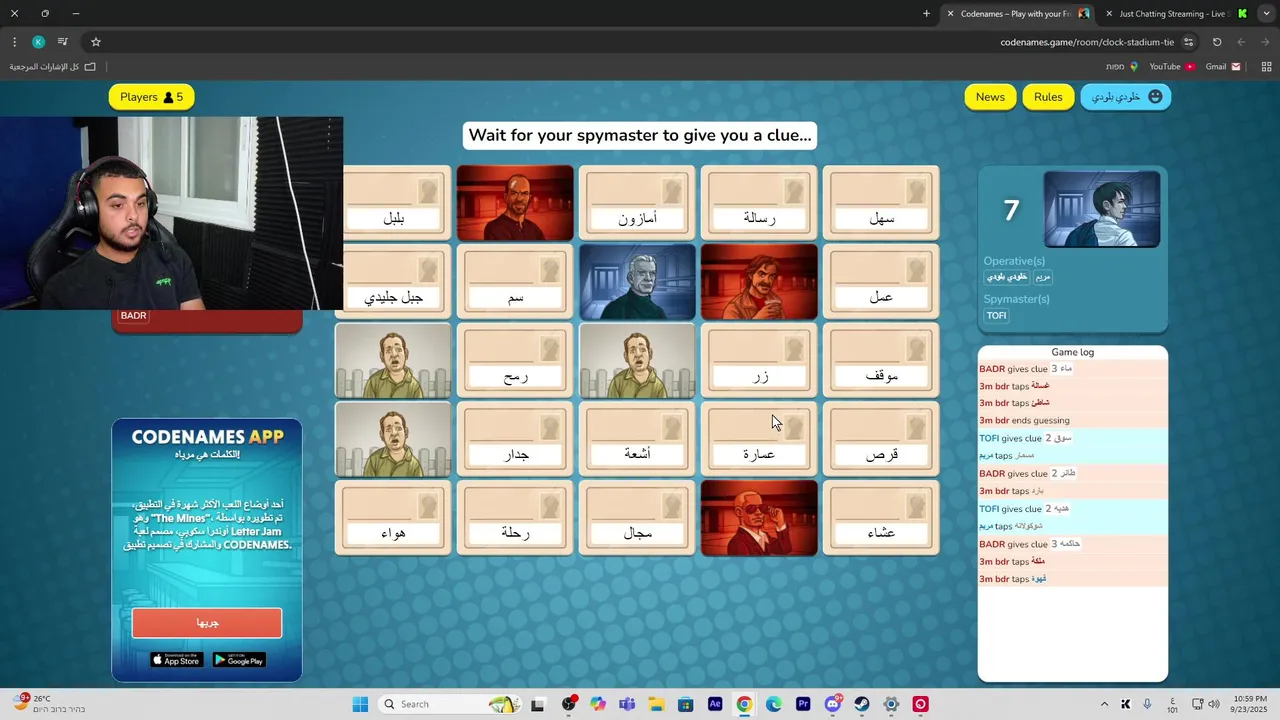
Task: Click the News button
Action: click(x=990, y=97)
